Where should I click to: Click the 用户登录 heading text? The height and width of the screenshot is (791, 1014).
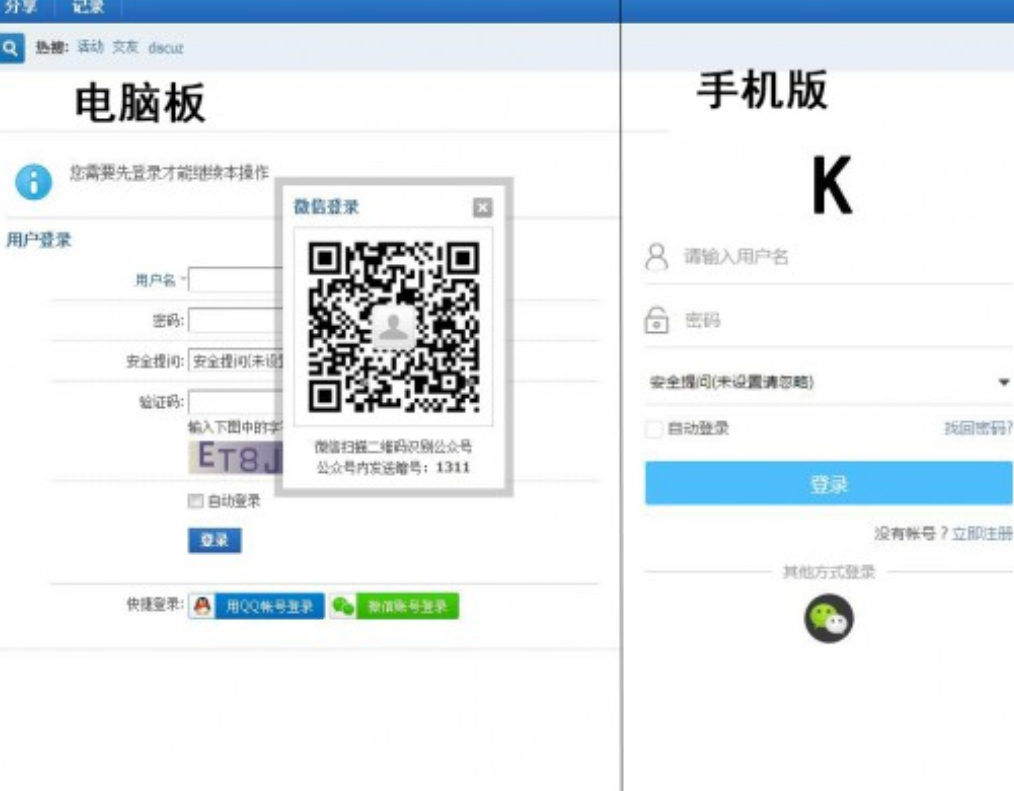[x=39, y=240]
